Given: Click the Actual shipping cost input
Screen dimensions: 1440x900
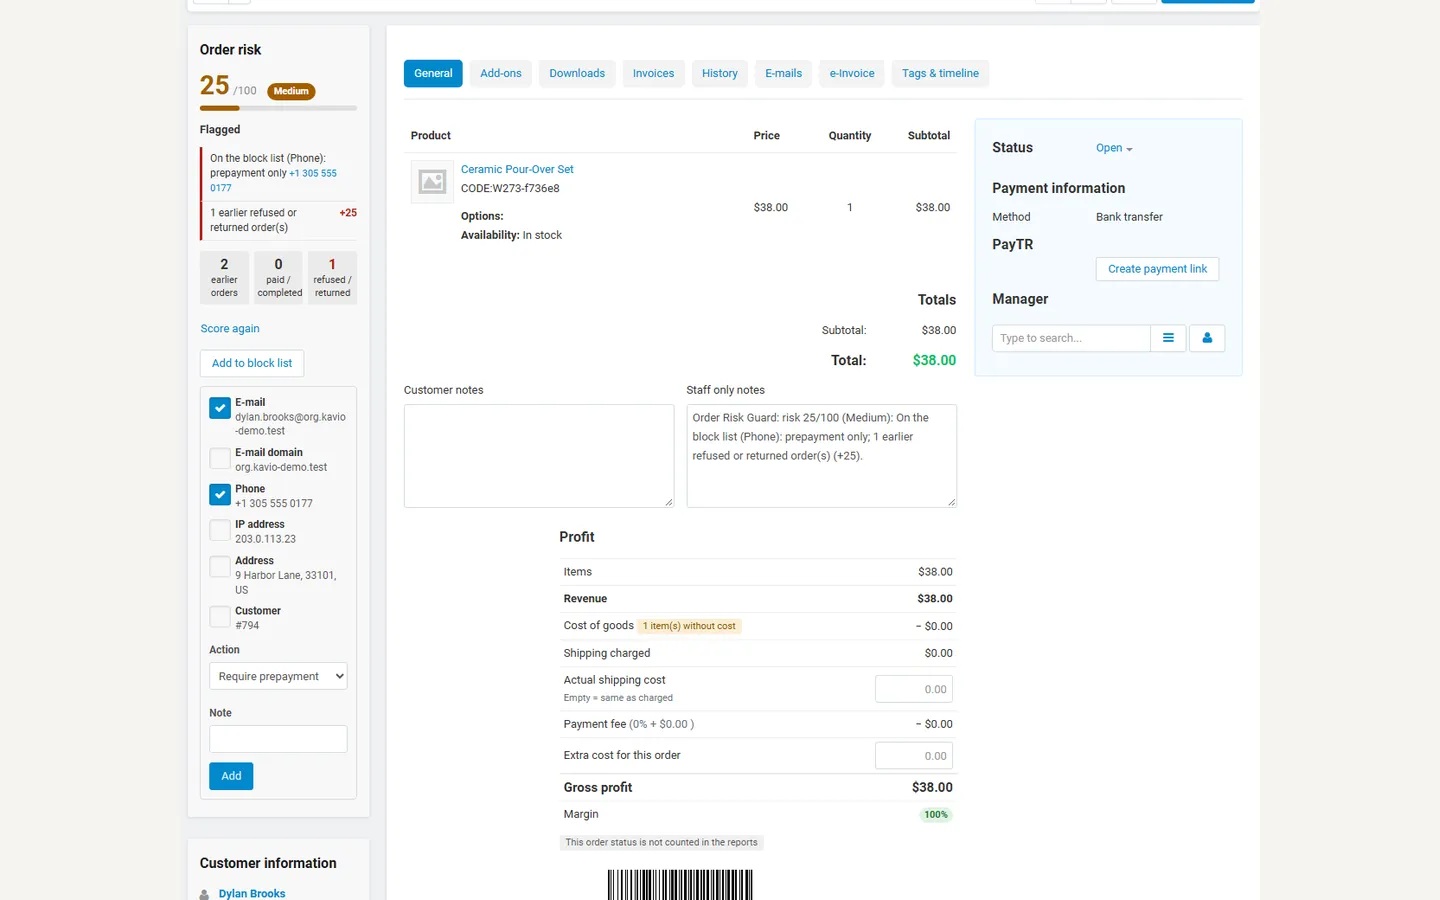Looking at the screenshot, I should (914, 689).
